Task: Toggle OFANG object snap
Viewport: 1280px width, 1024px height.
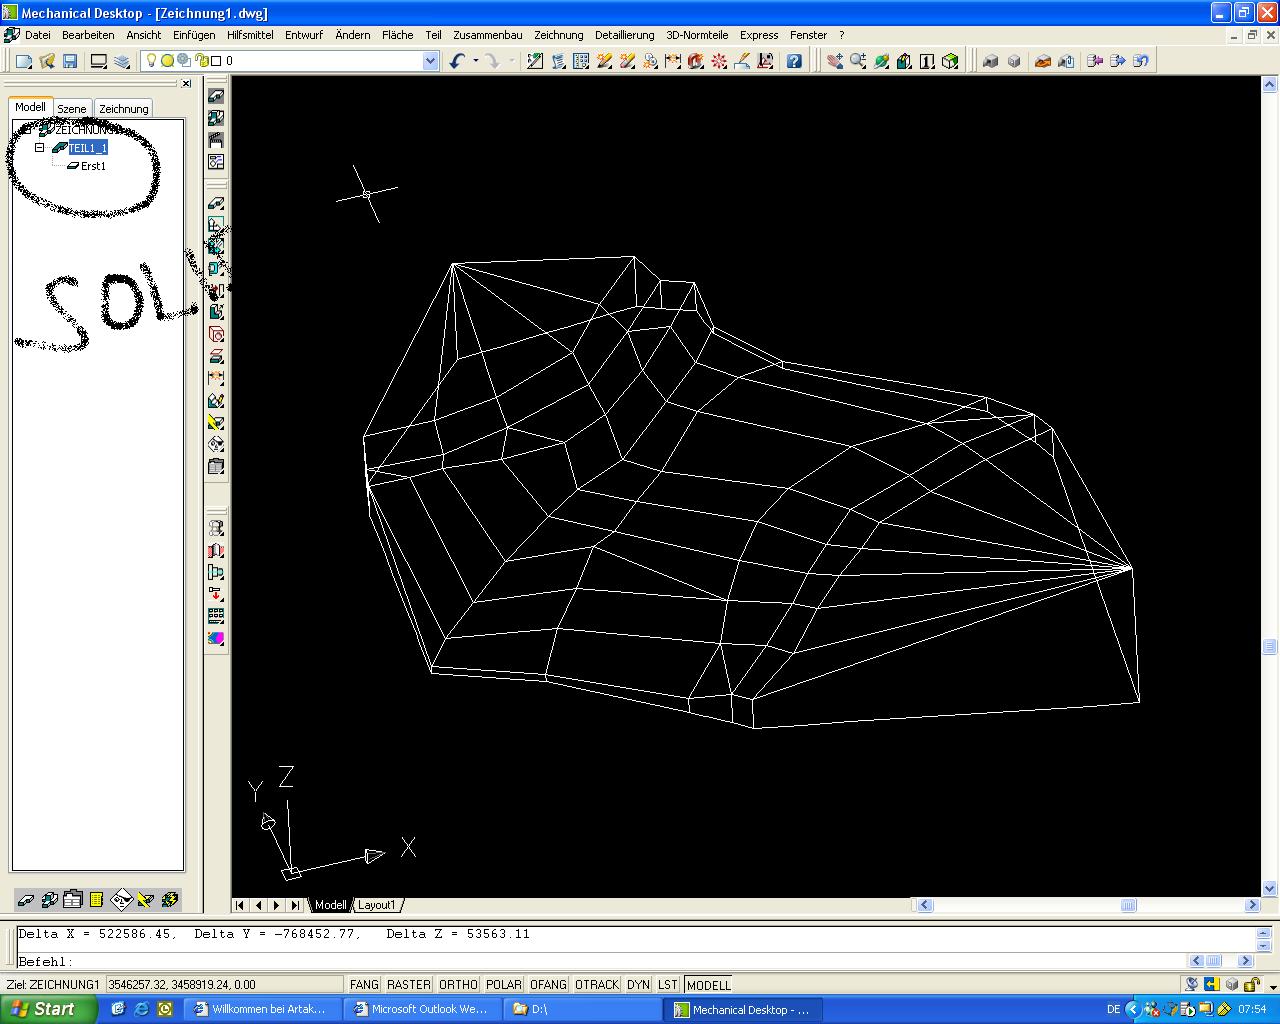Action: pos(548,985)
